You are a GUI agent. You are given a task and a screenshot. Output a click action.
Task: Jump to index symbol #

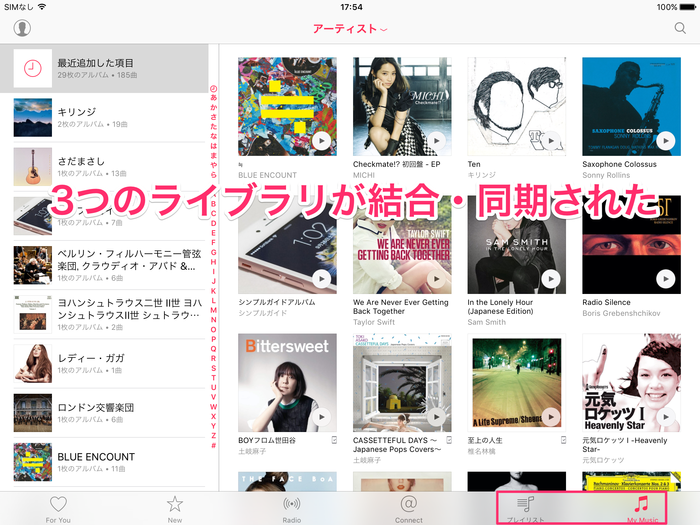tap(213, 445)
